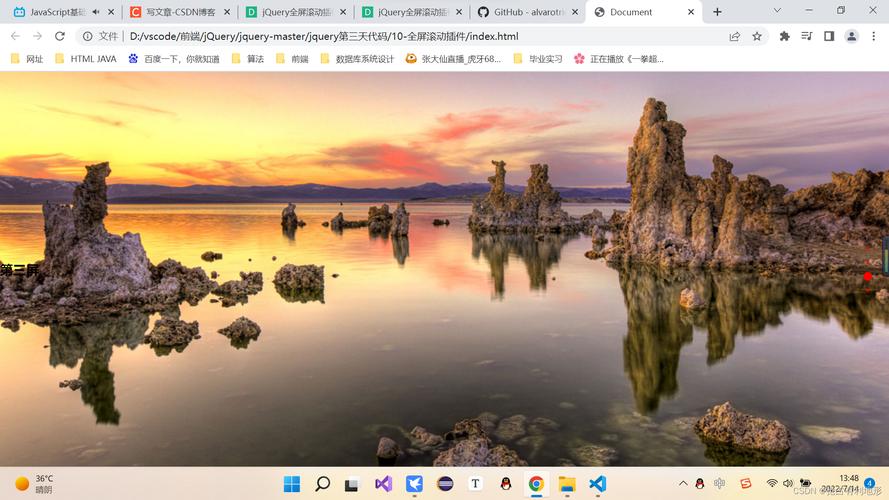The height and width of the screenshot is (500, 889).
Task: Open the blue bird app on the taskbar
Action: 414,484
